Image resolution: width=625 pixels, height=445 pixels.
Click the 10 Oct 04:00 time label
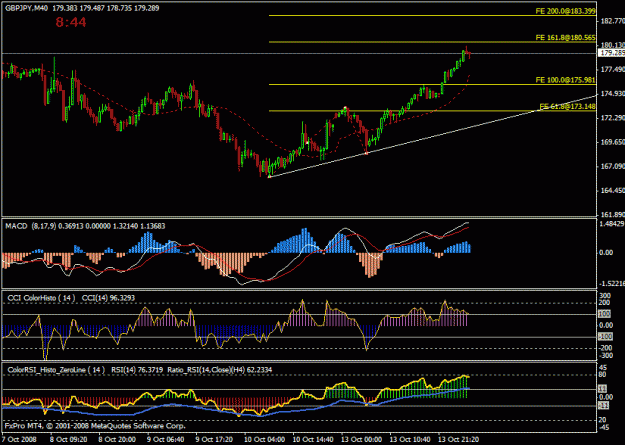[264, 439]
